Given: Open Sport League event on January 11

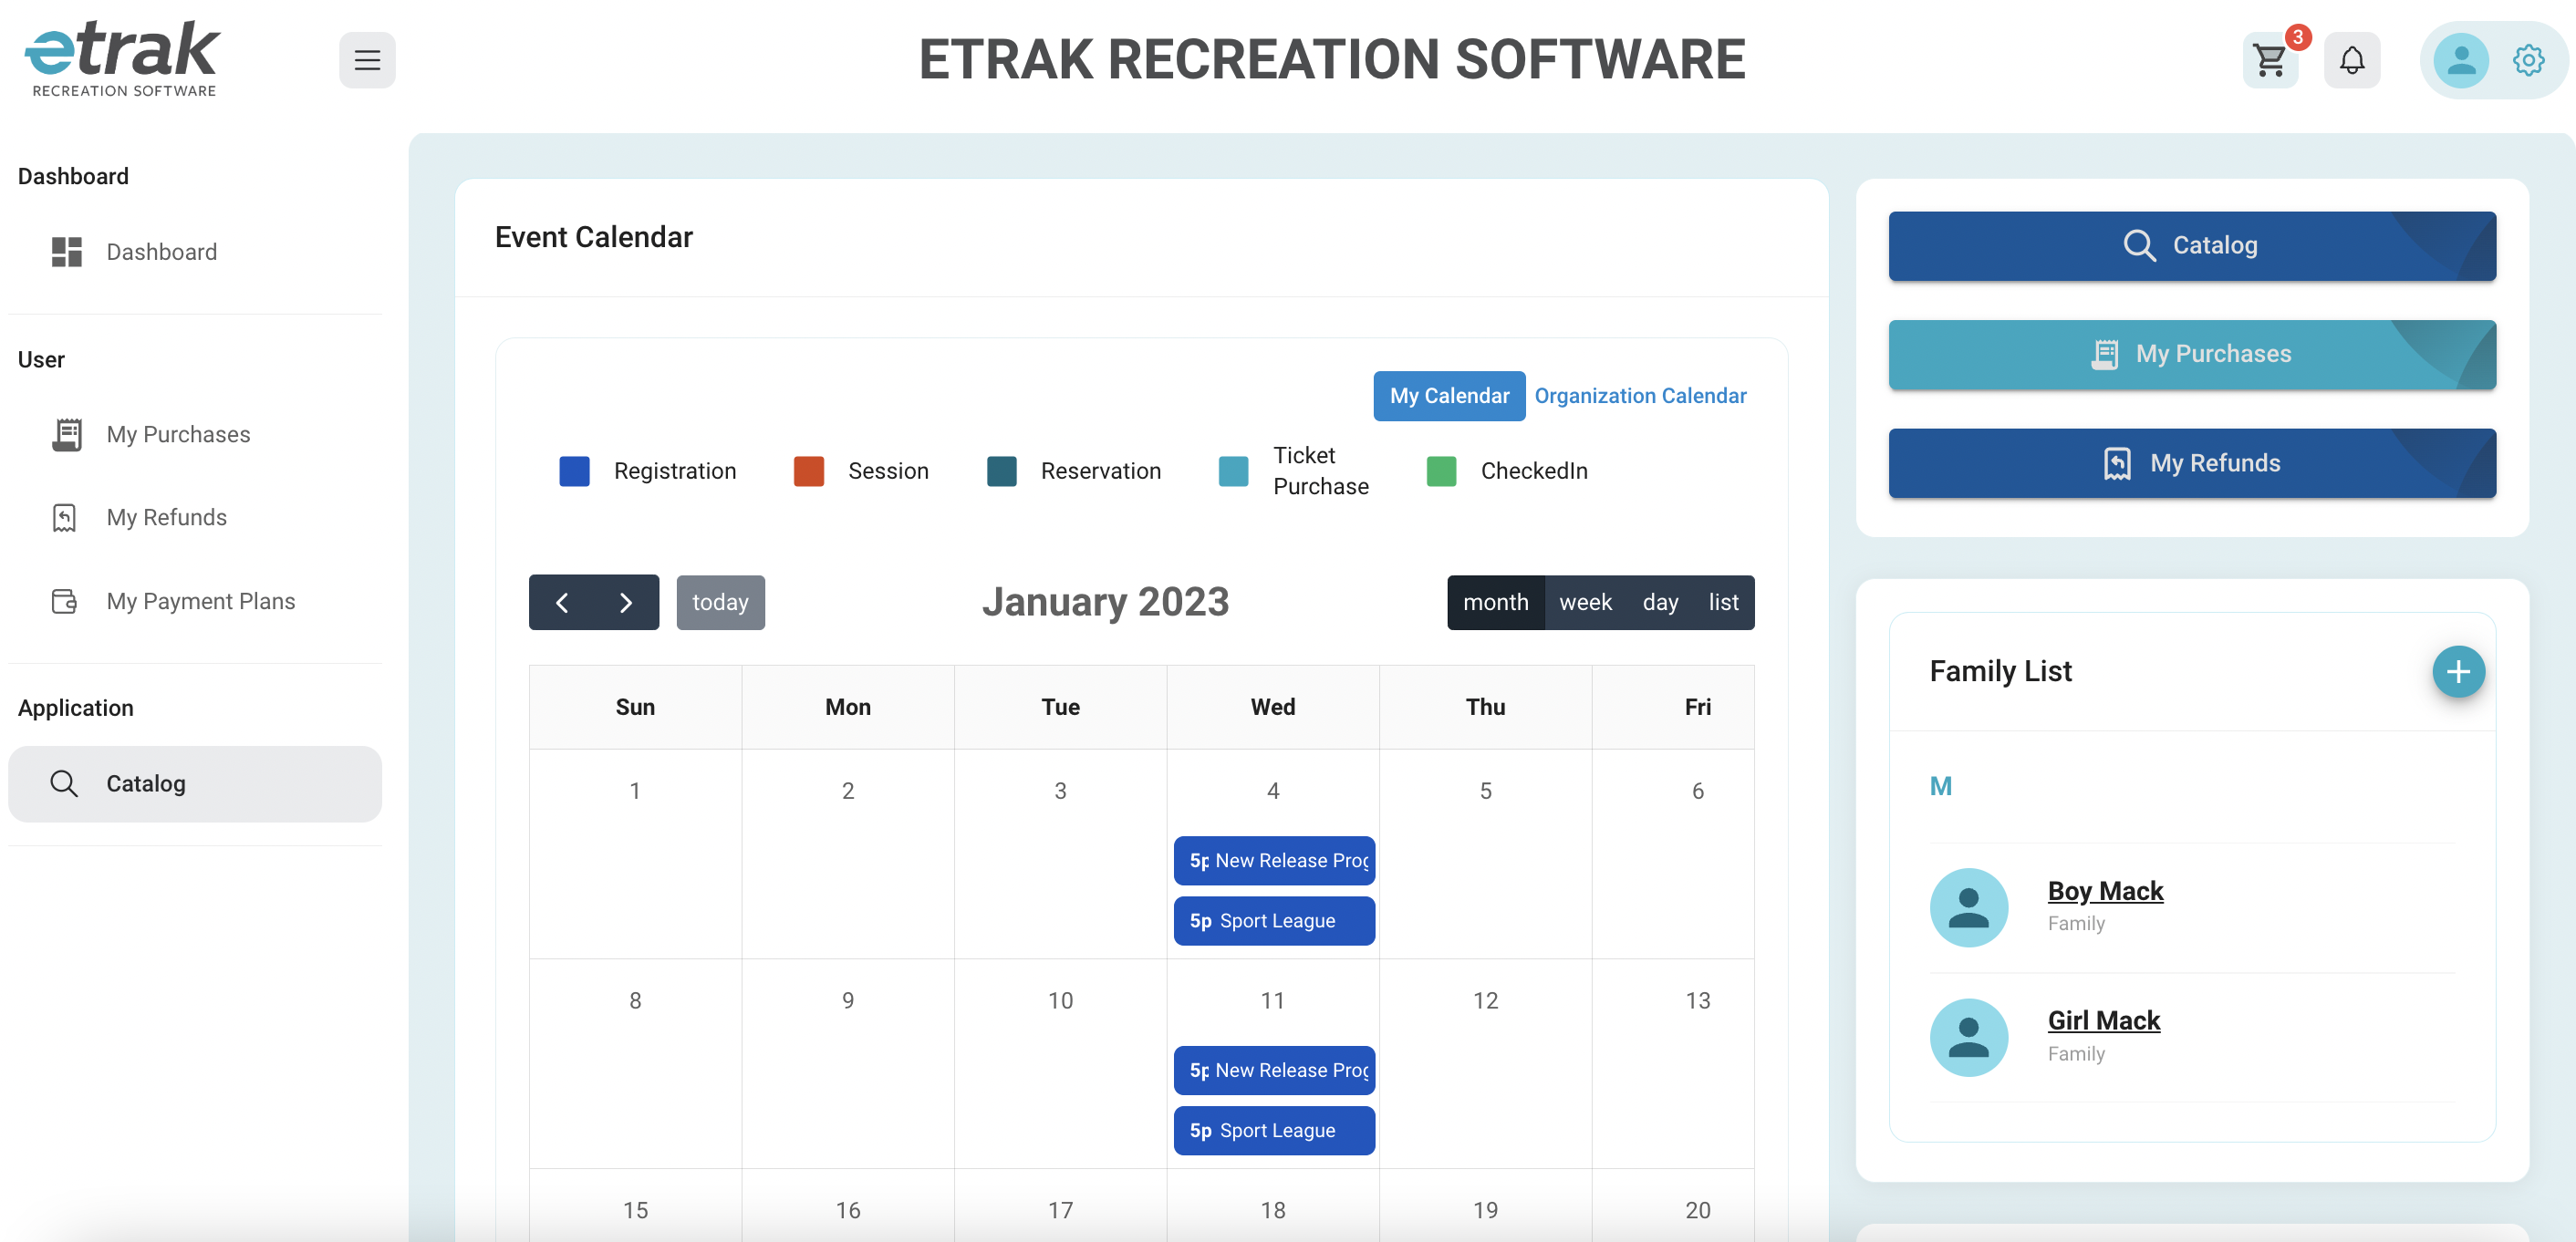Looking at the screenshot, I should [x=1274, y=1131].
